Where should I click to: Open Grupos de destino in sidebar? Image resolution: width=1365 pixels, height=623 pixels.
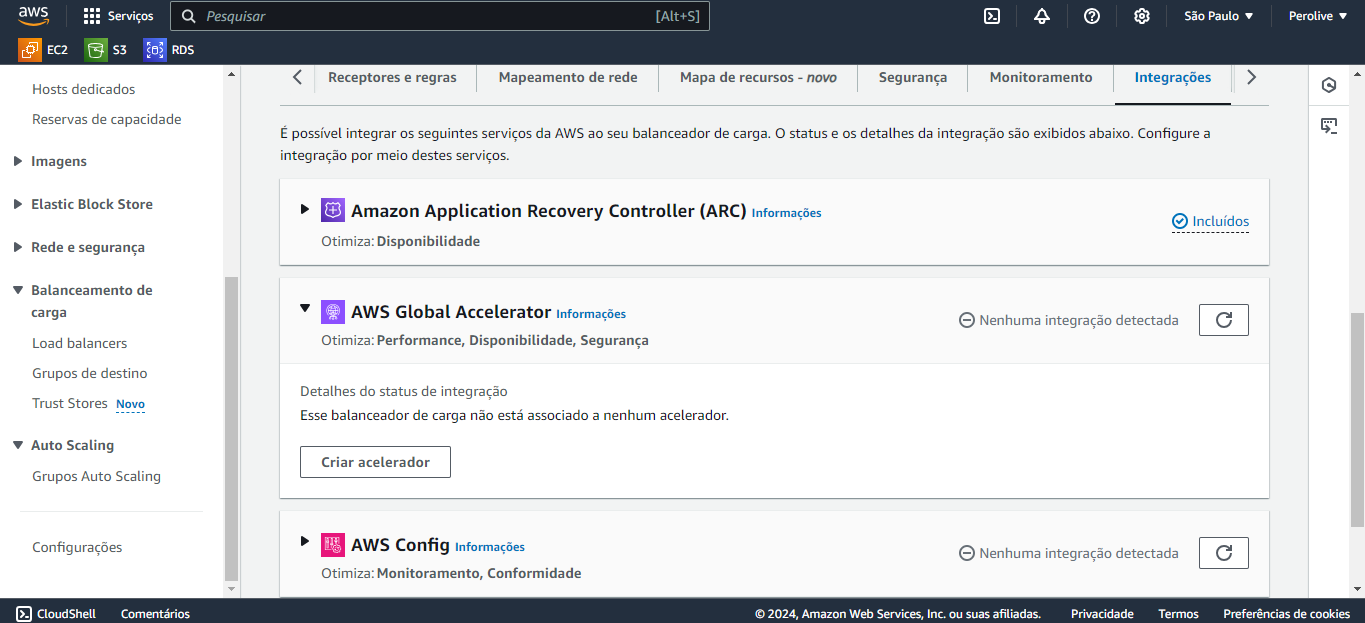tap(90, 373)
